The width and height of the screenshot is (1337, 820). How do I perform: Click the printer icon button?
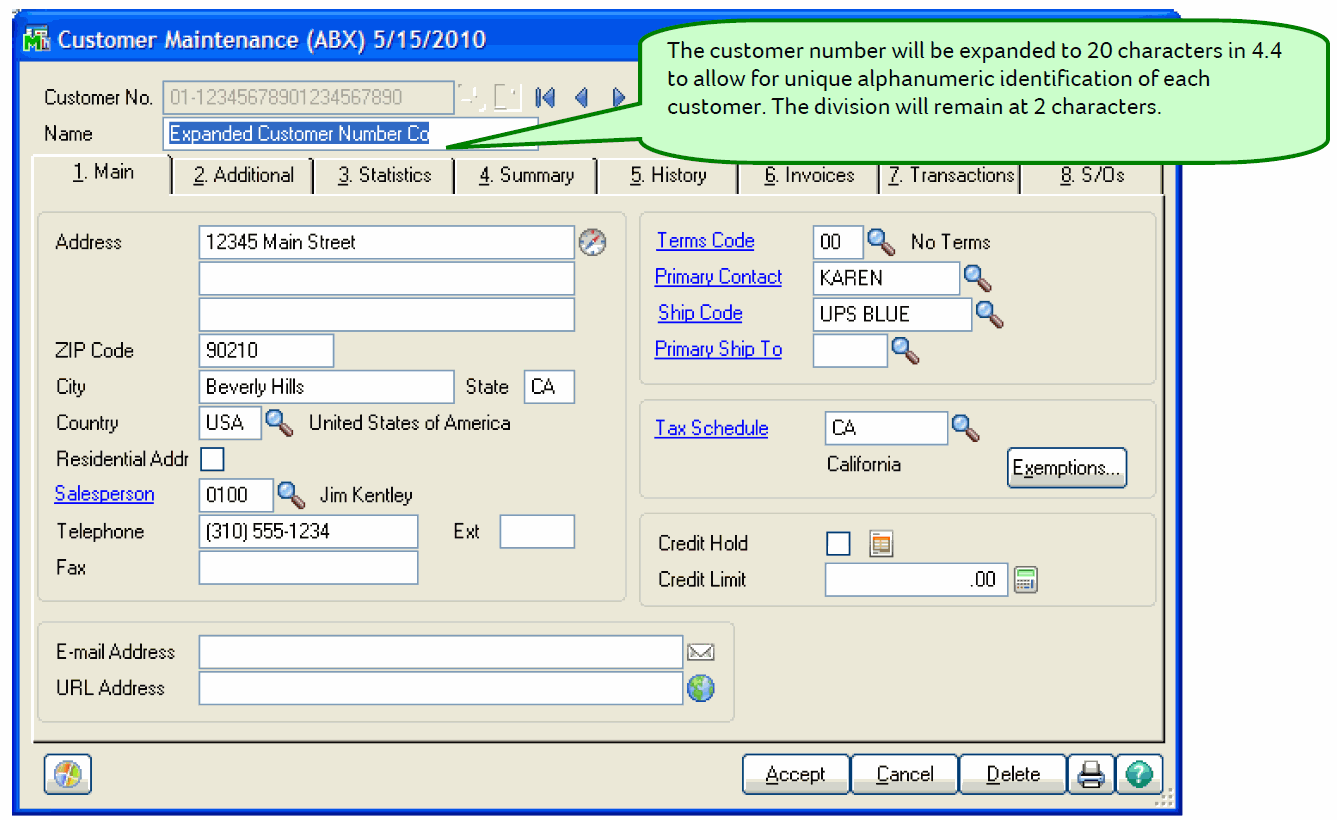point(1091,774)
